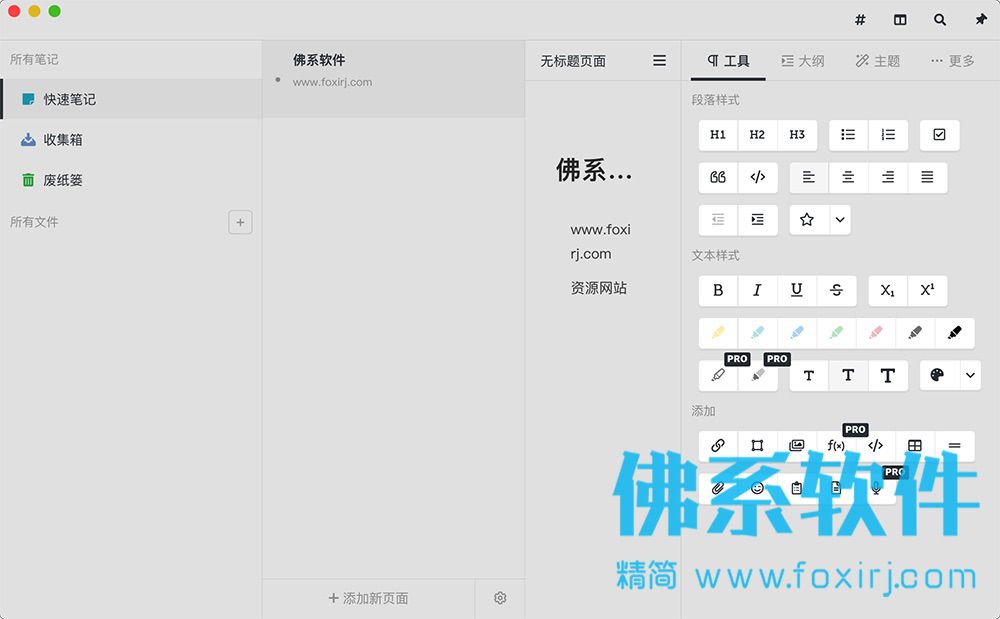Image resolution: width=1000 pixels, height=619 pixels.
Task: Center align the text
Action: pyautogui.click(x=848, y=177)
